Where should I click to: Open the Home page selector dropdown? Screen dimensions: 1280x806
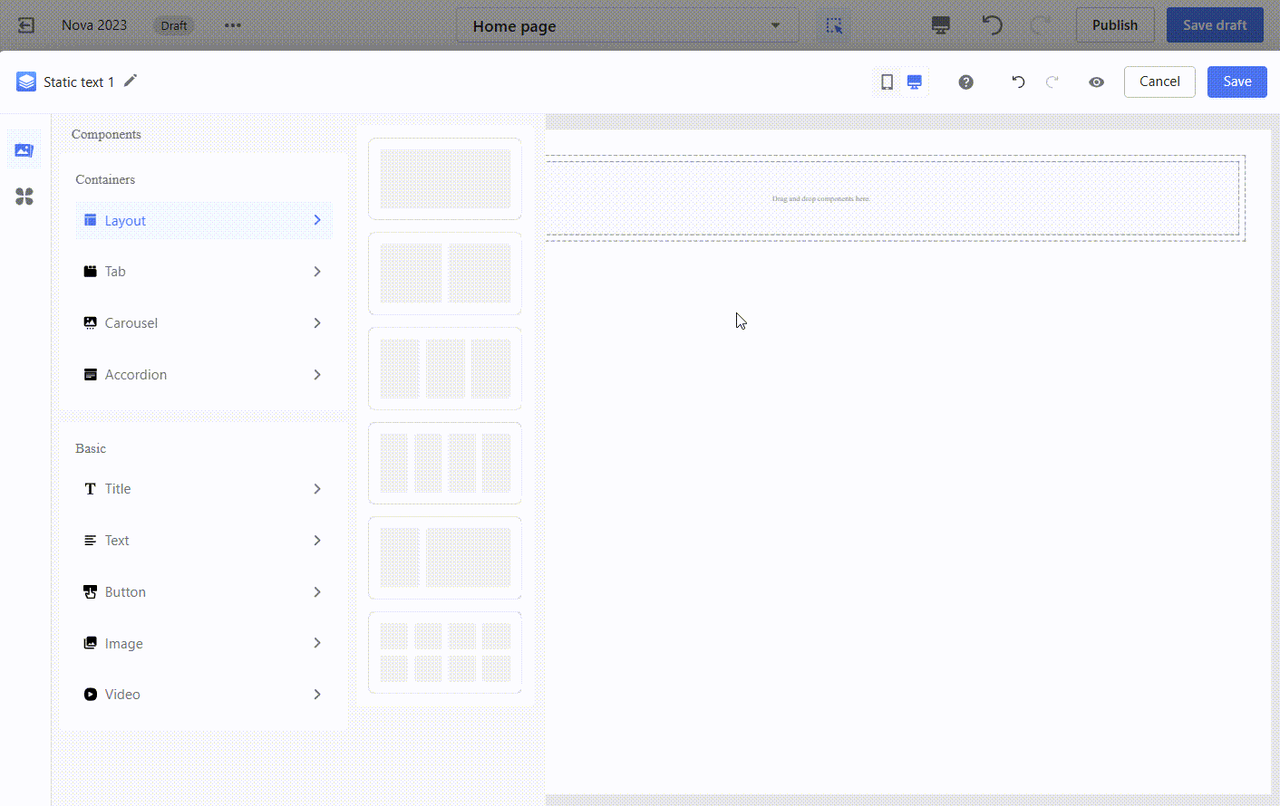[627, 26]
